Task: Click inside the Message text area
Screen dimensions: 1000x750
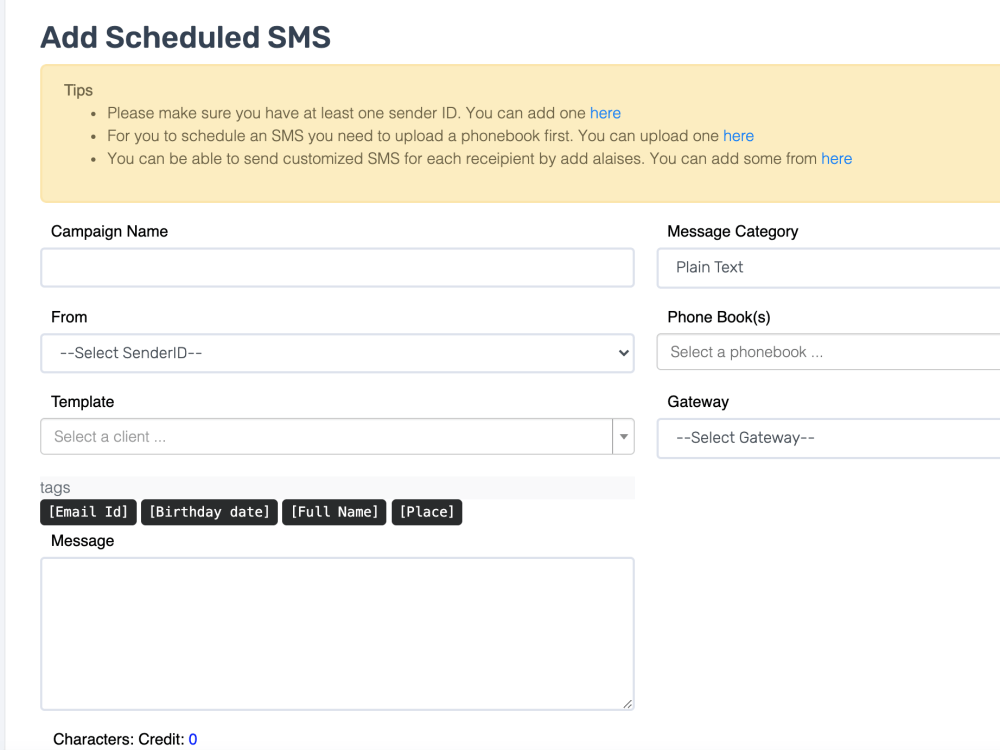Action: point(337,634)
